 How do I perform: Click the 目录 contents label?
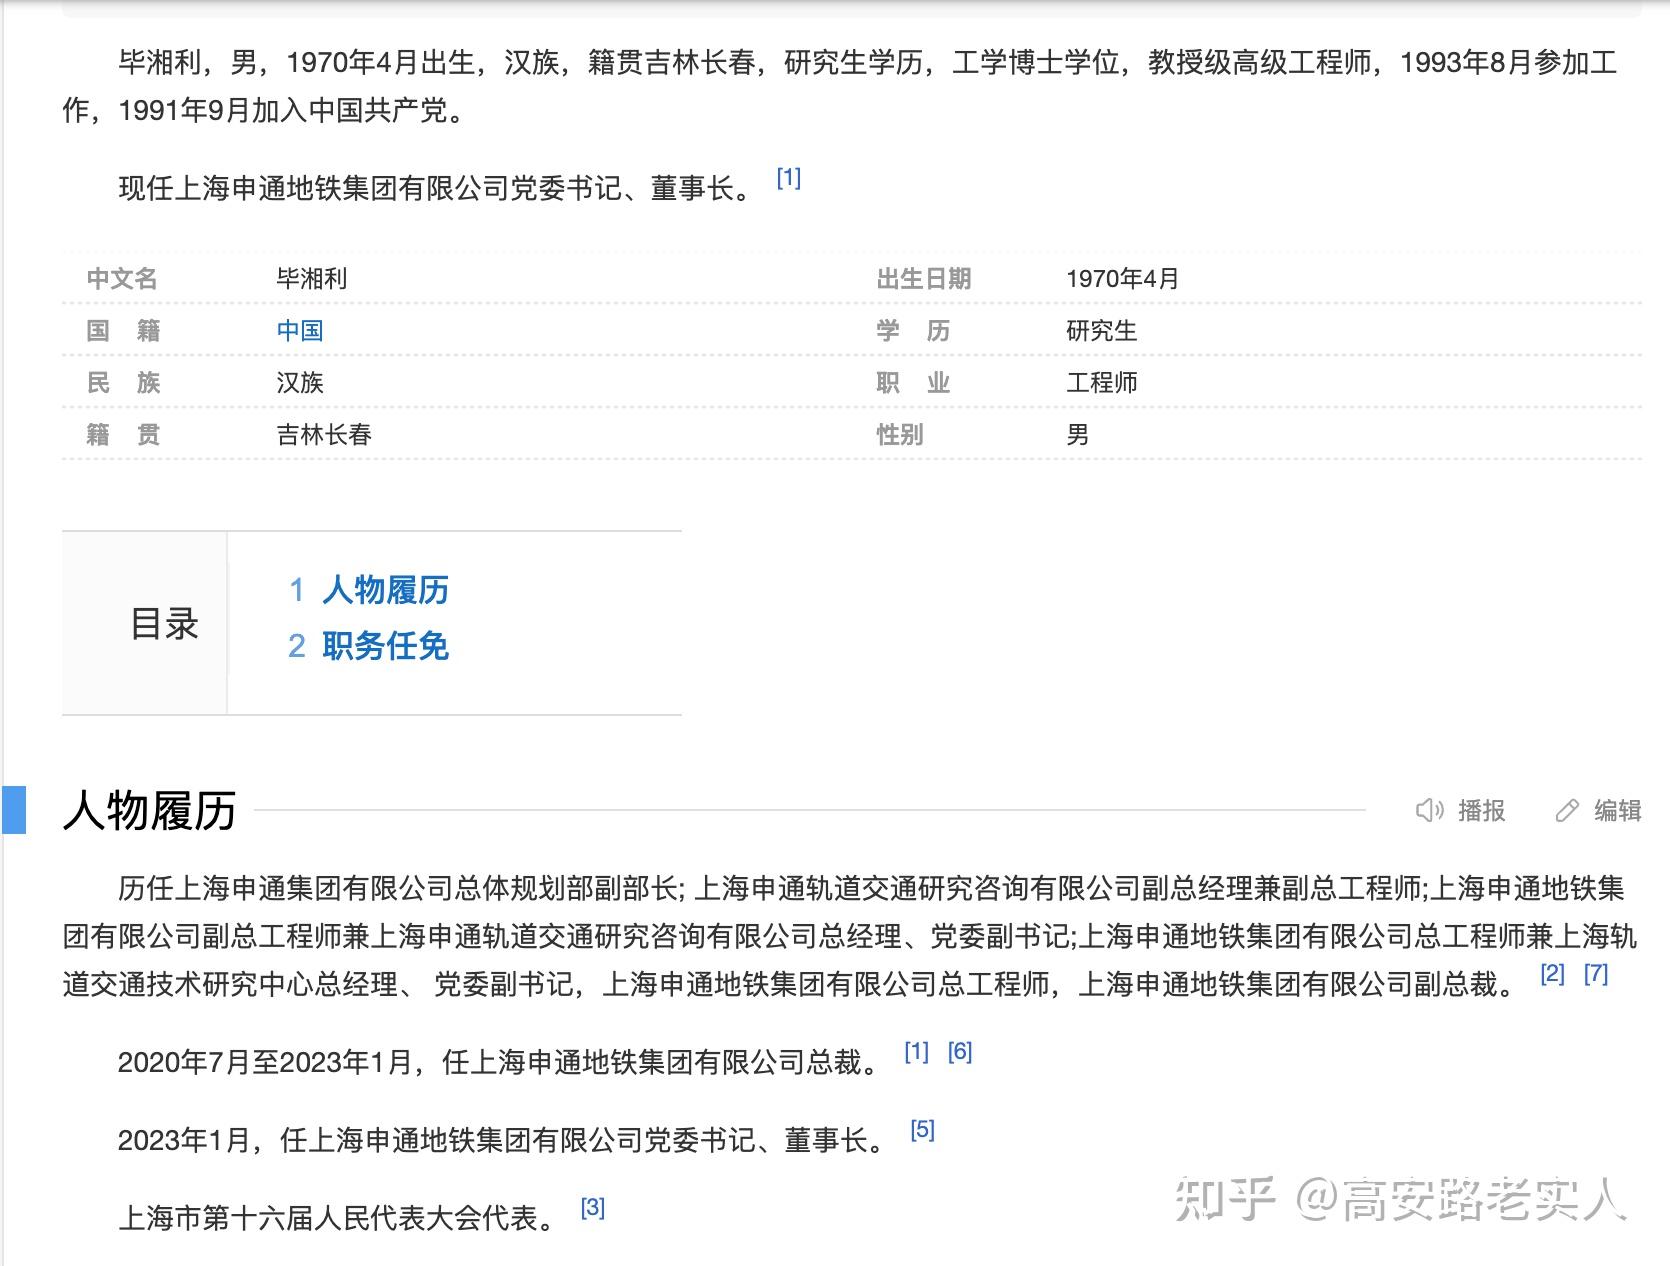pos(165,623)
